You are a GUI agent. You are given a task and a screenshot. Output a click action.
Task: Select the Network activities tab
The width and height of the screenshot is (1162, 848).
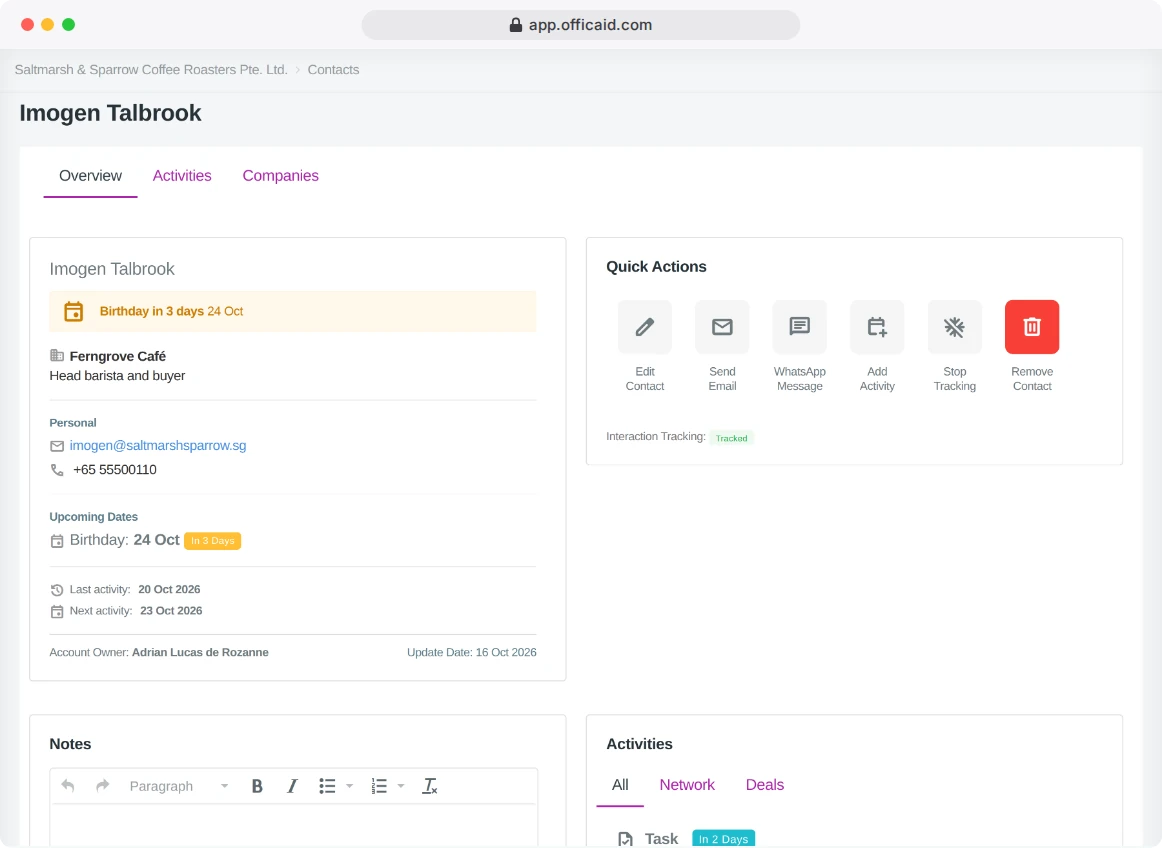(x=687, y=785)
